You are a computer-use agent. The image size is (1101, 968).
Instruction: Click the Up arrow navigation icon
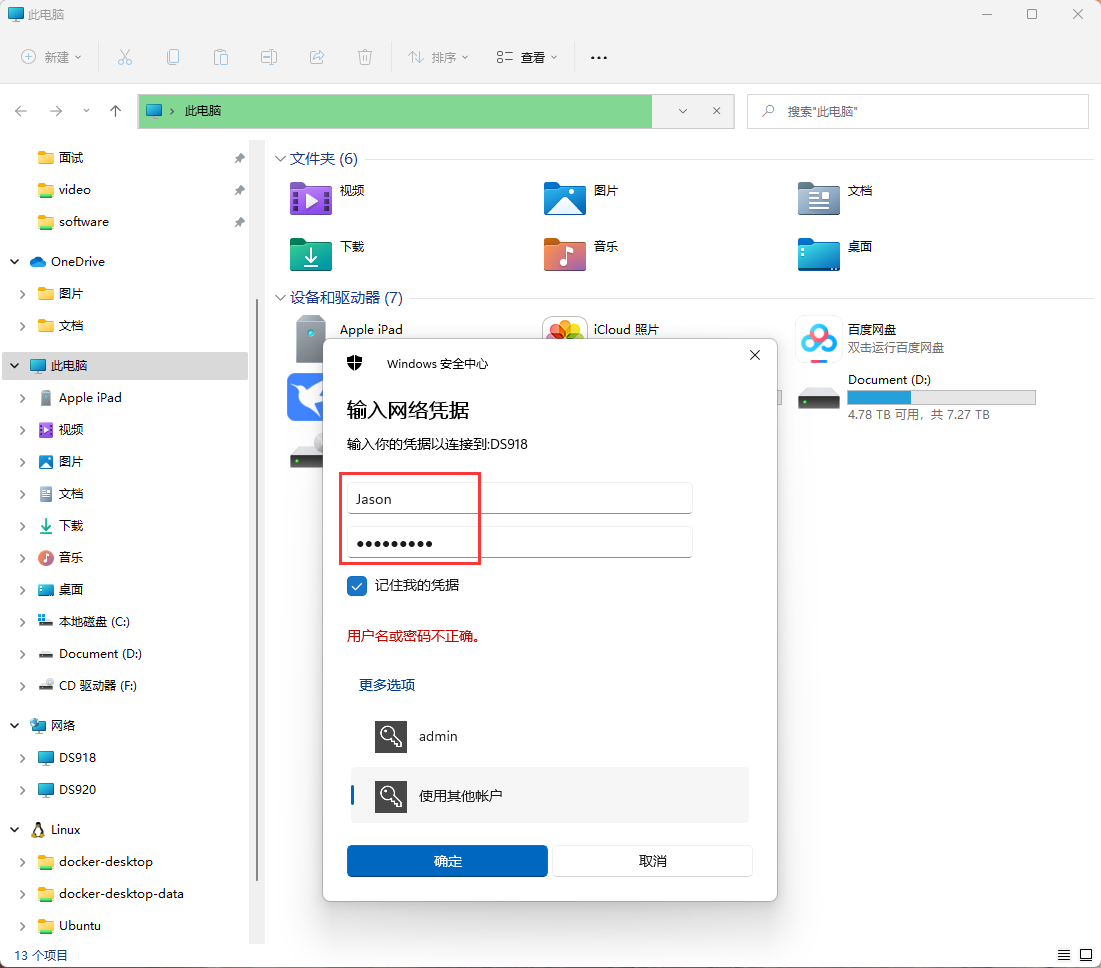coord(116,111)
